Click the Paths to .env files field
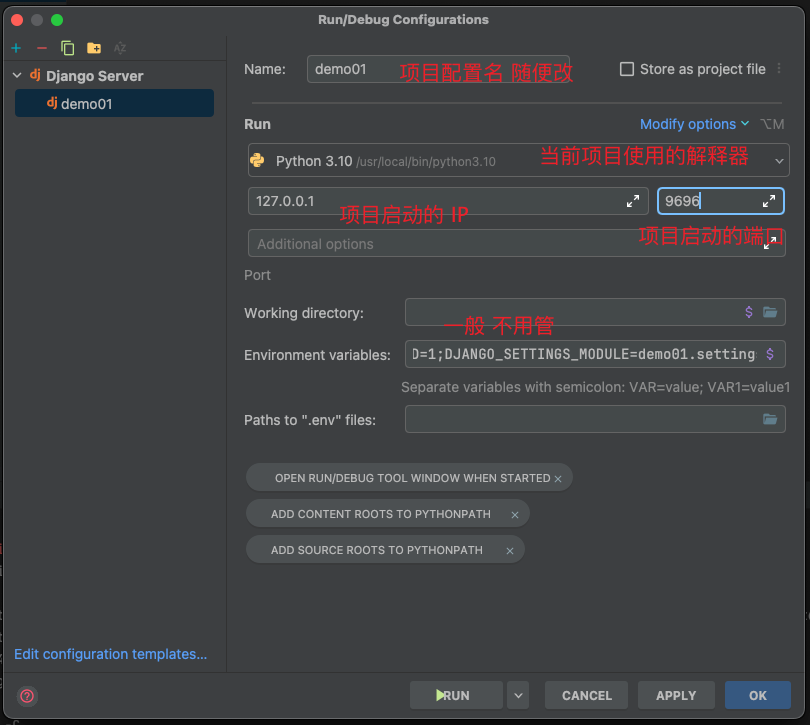Screen dimensions: 810x725 (595, 419)
